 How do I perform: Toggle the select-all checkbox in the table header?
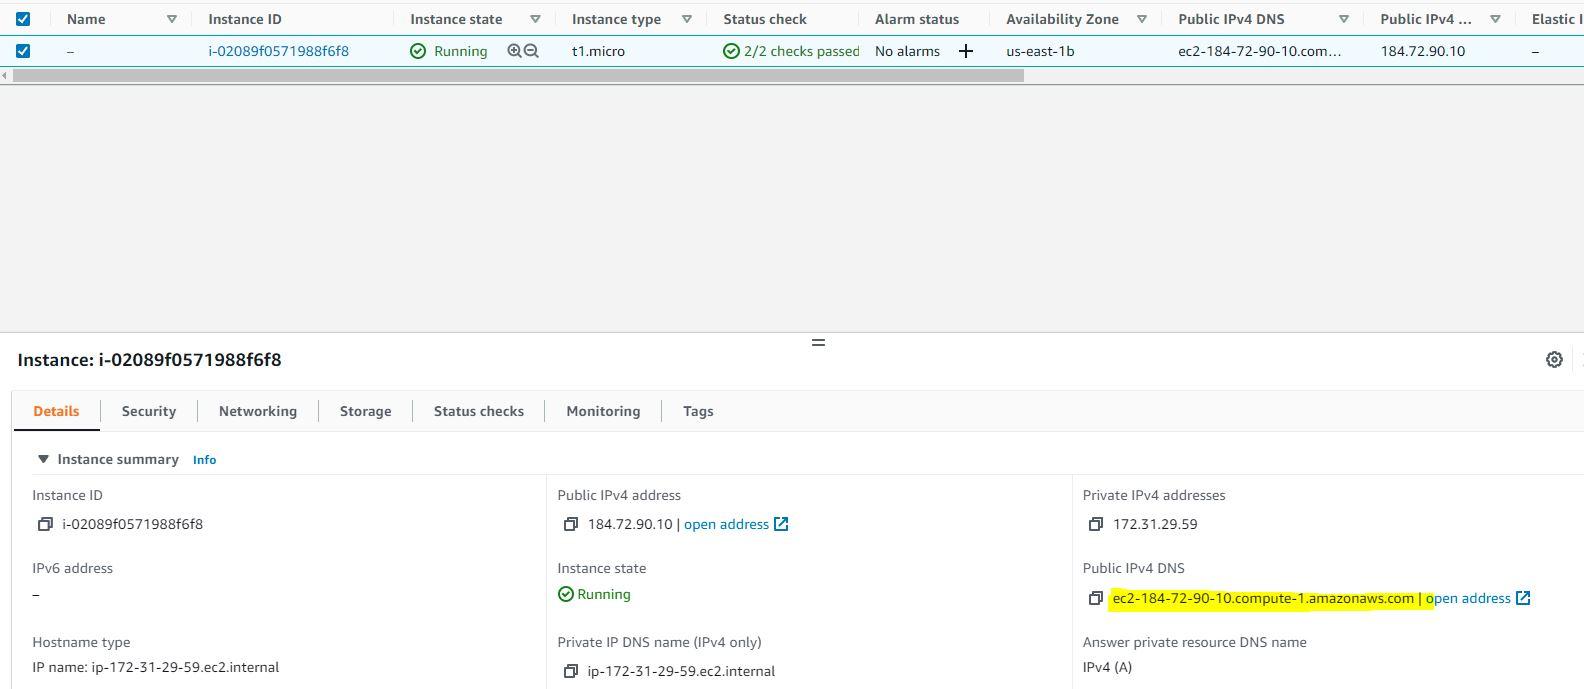coord(23,19)
